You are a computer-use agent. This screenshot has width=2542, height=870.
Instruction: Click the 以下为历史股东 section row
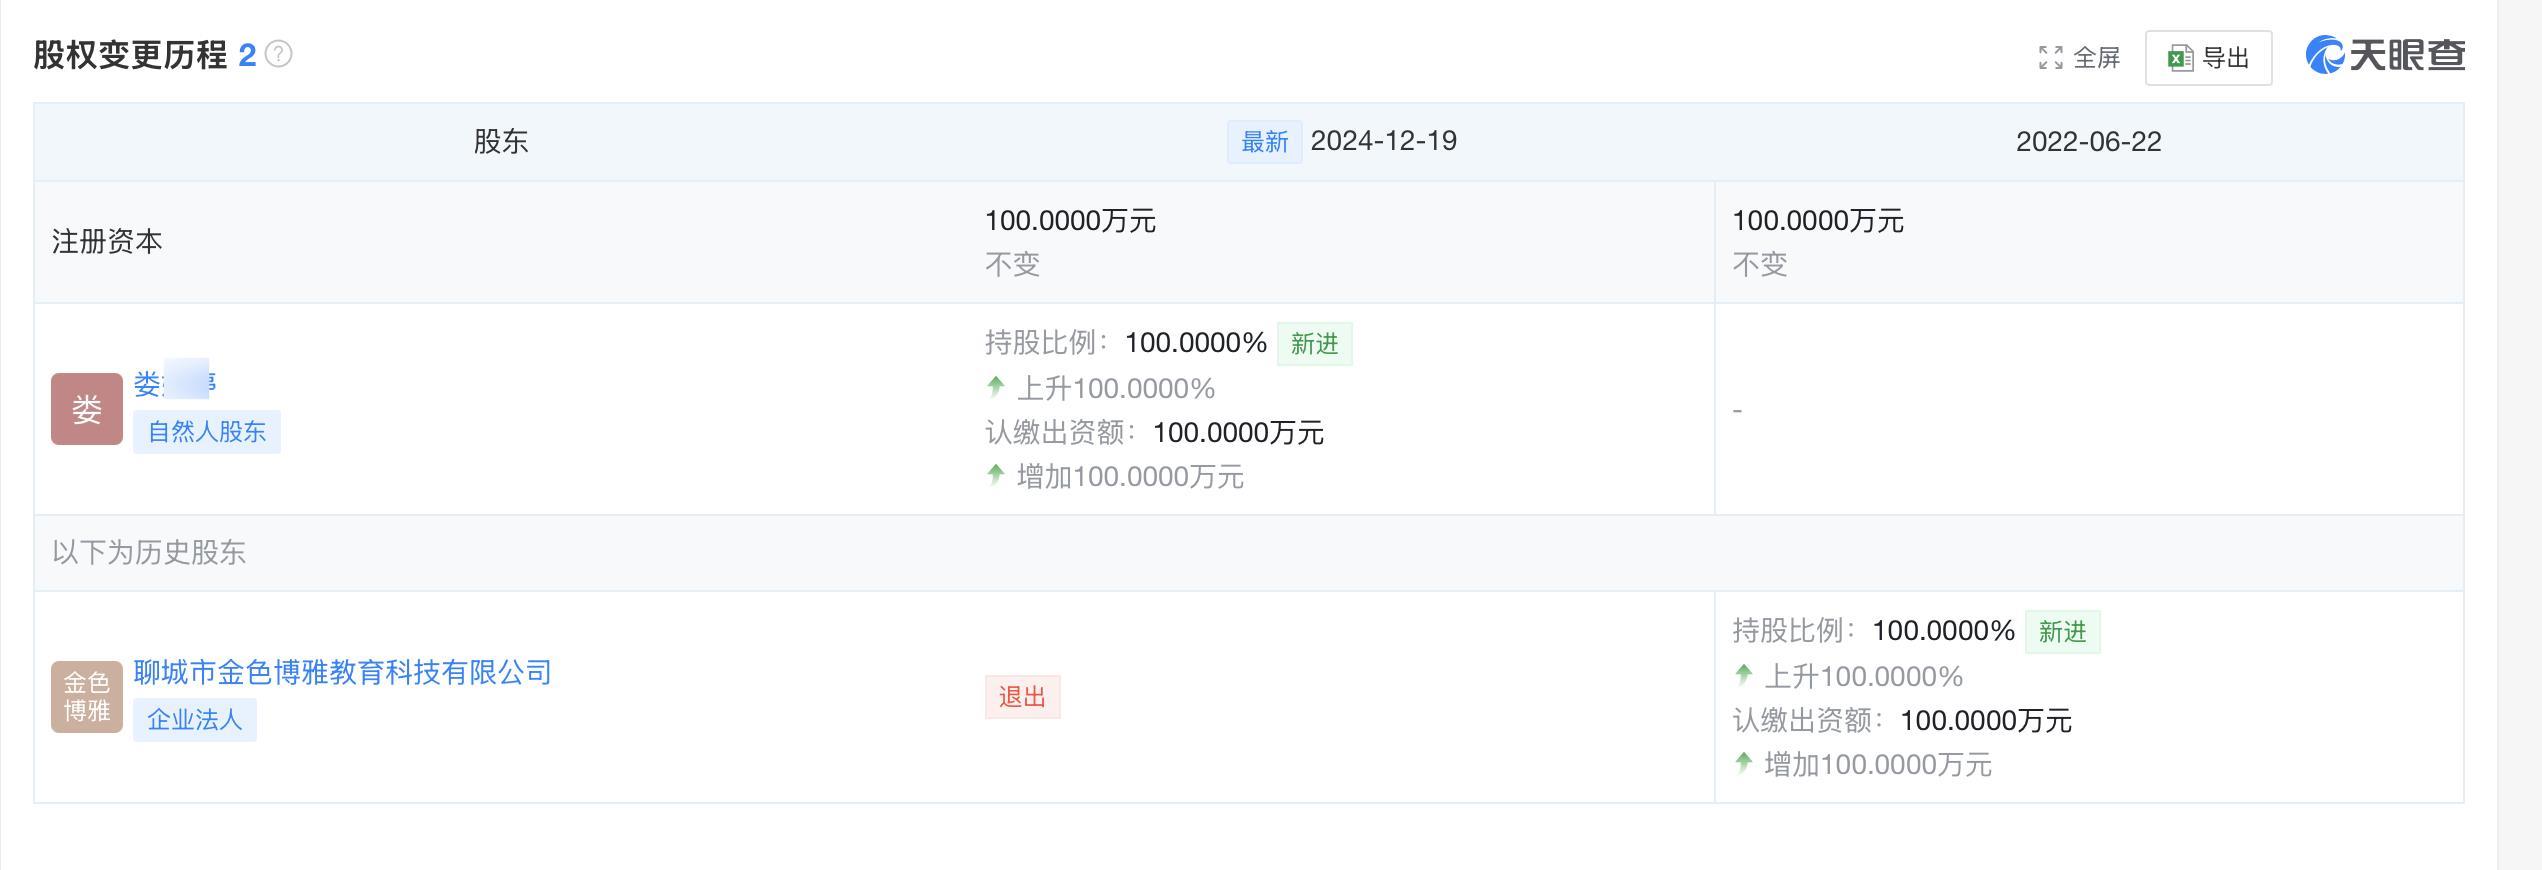pyautogui.click(x=149, y=553)
